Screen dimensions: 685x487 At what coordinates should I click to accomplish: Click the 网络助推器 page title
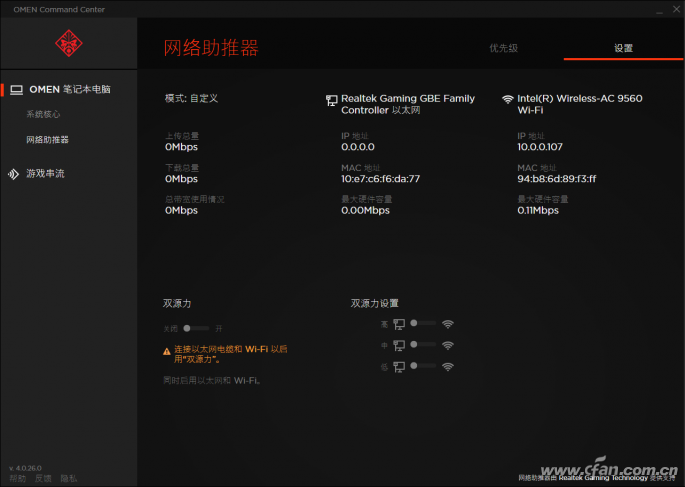click(211, 48)
